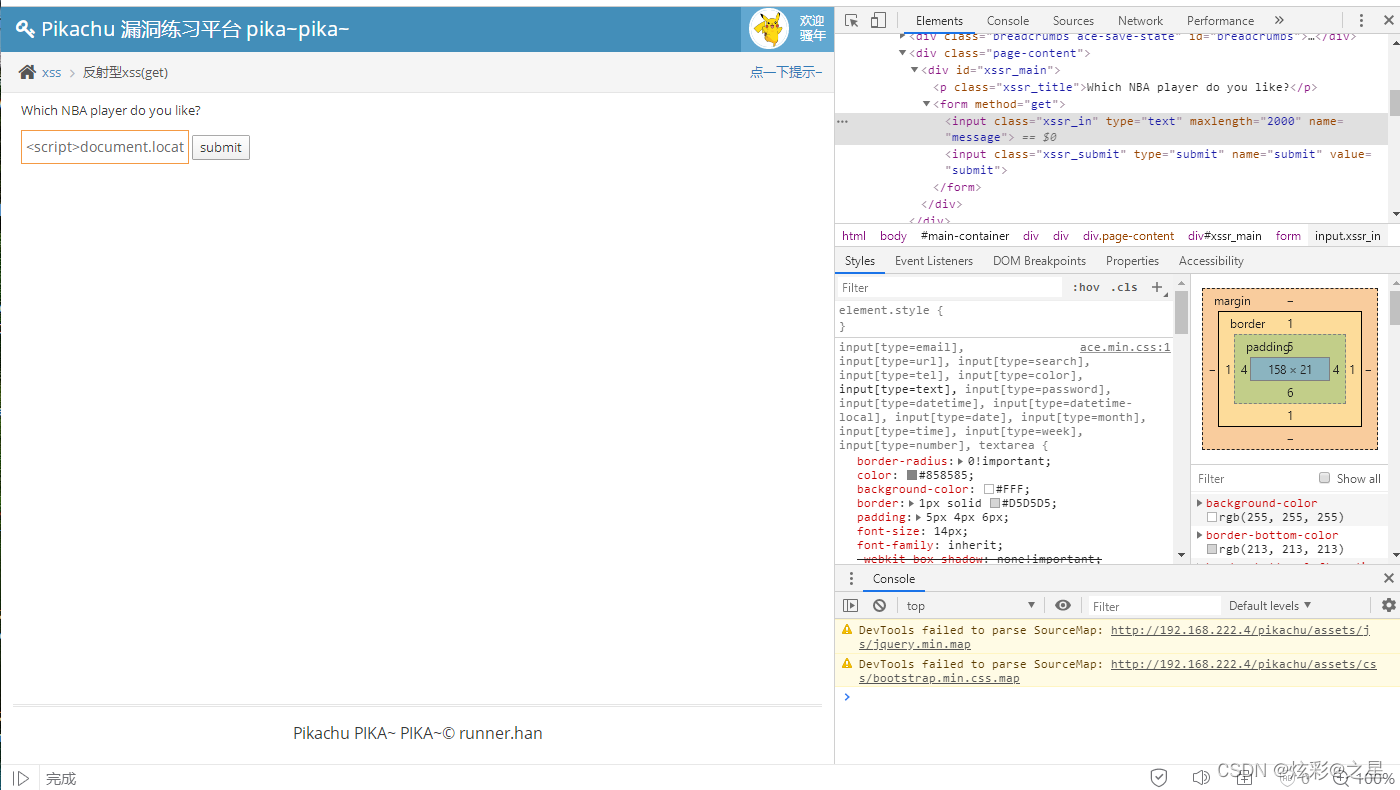Click the NBA player message input field
This screenshot has height=790, width=1400.
coord(105,147)
